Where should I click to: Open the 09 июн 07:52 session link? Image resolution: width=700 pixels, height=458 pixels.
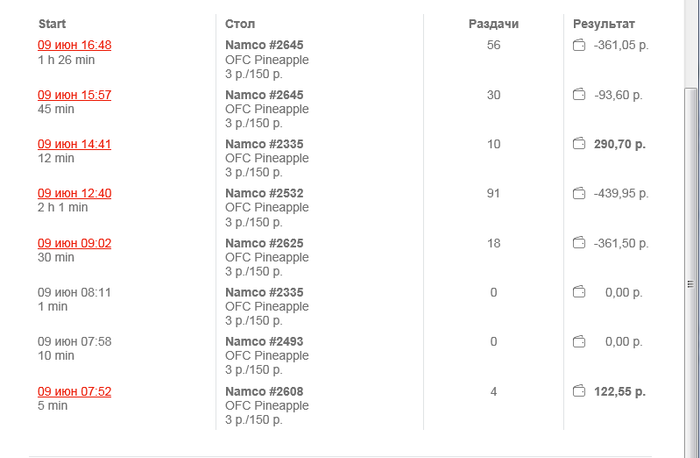click(74, 391)
